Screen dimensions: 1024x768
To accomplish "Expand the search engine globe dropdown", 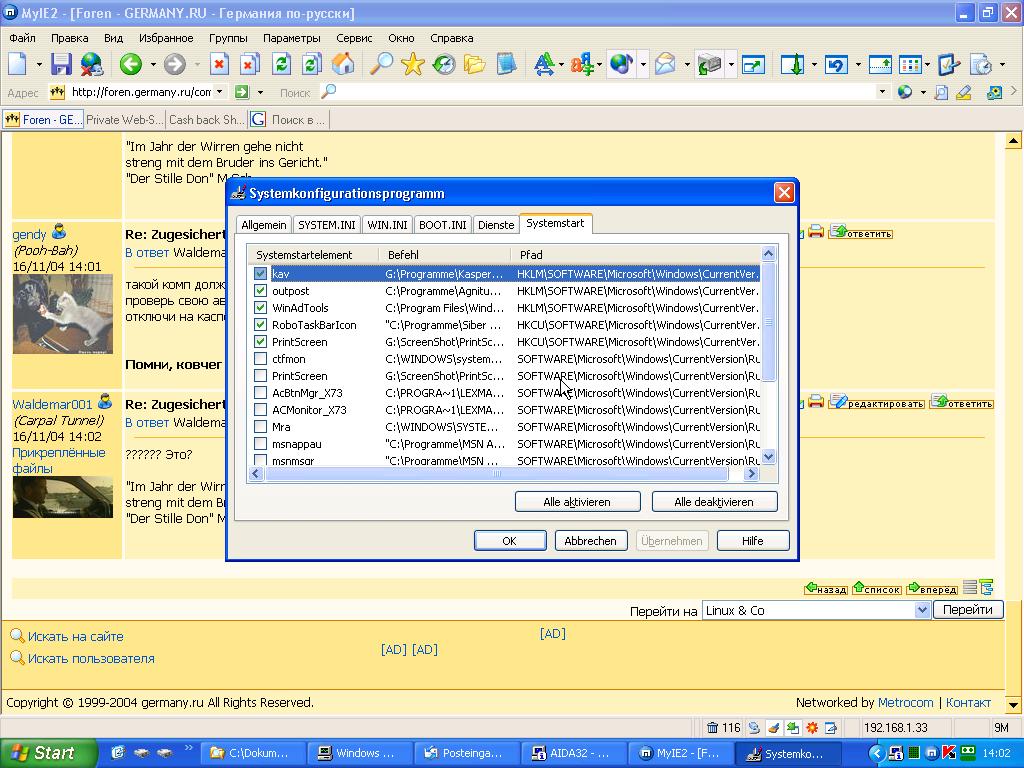I will coord(923,93).
